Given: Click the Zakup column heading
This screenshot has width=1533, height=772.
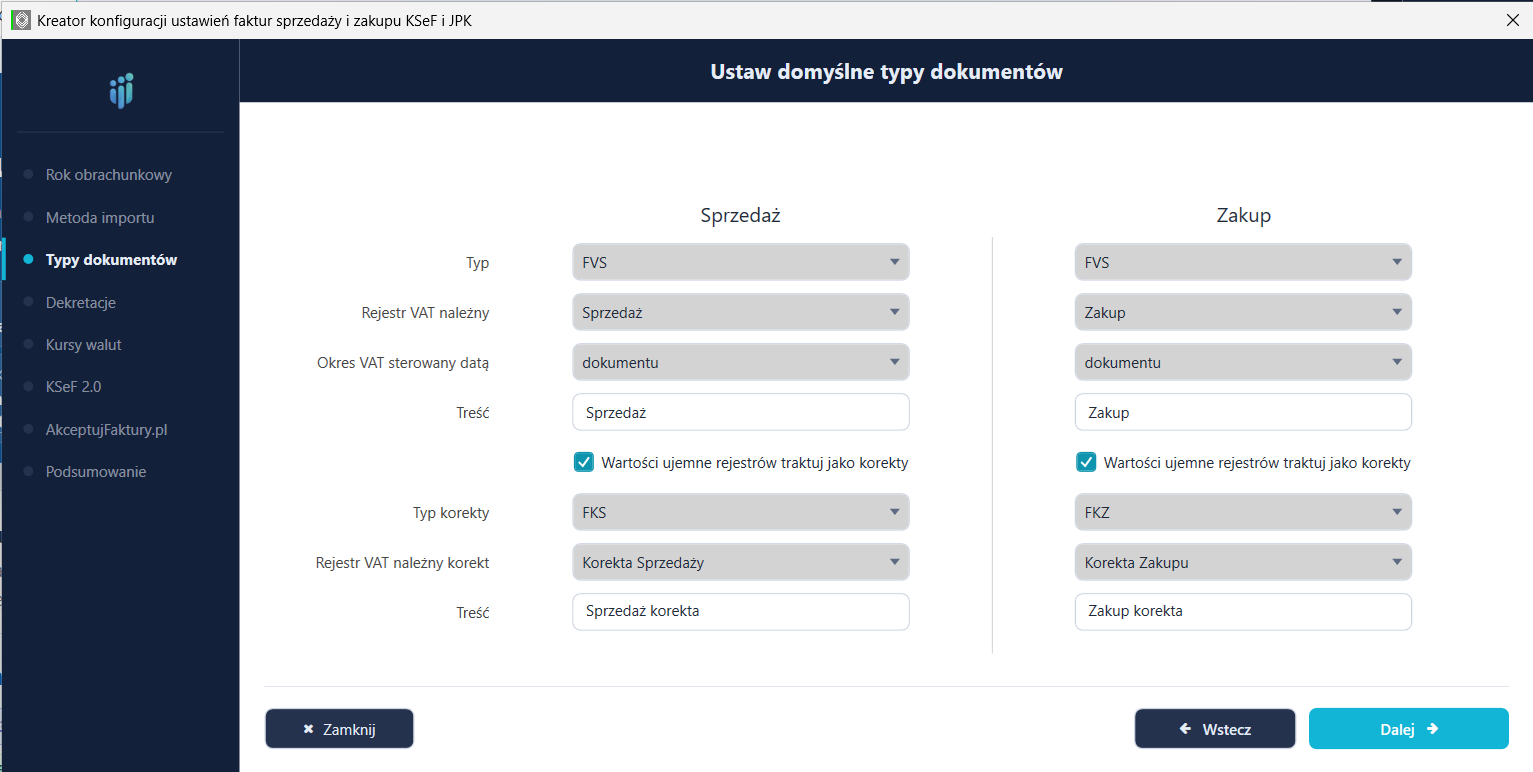Looking at the screenshot, I should point(1243,215).
